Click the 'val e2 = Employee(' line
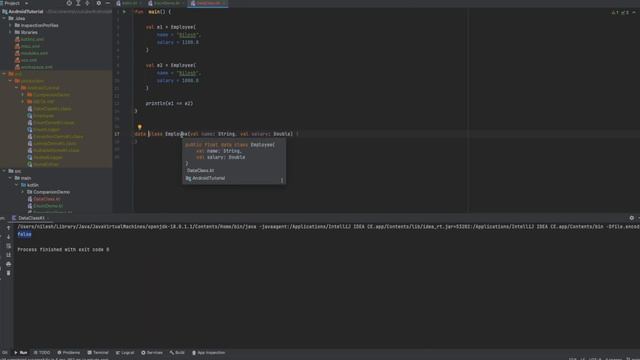This screenshot has width=640, height=360. pyautogui.click(x=171, y=65)
